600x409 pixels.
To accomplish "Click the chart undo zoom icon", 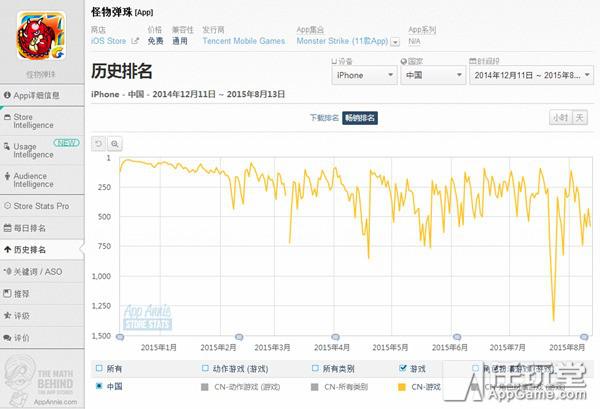I will (x=98, y=144).
